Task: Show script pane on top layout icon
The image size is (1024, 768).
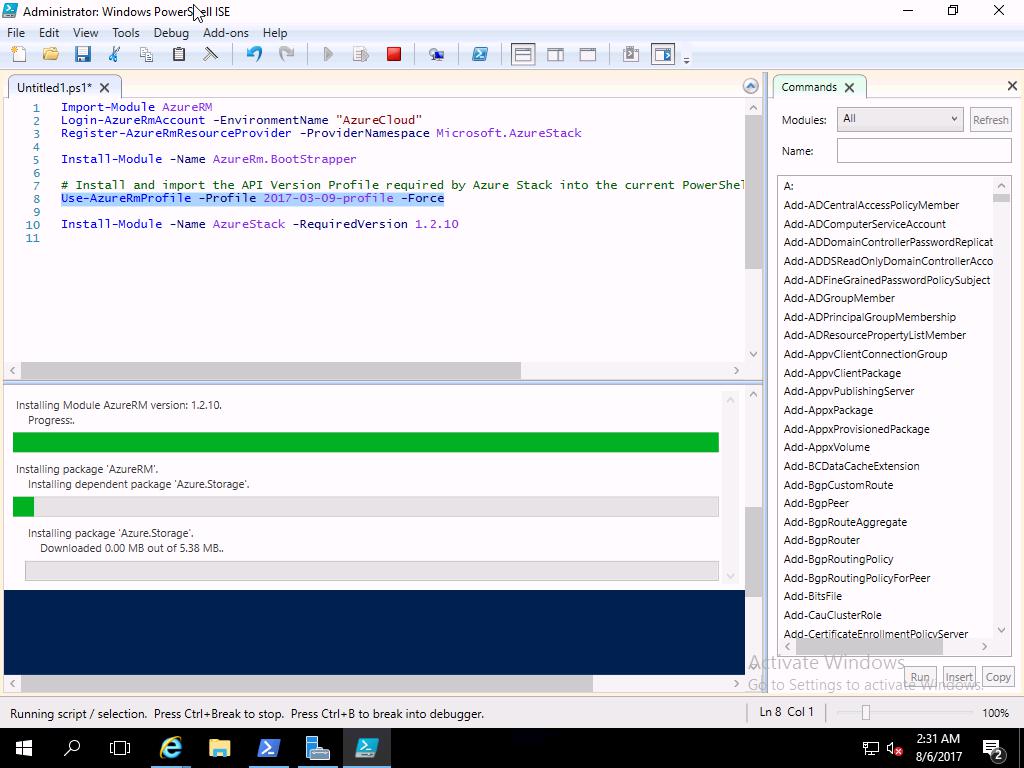Action: pyautogui.click(x=523, y=54)
